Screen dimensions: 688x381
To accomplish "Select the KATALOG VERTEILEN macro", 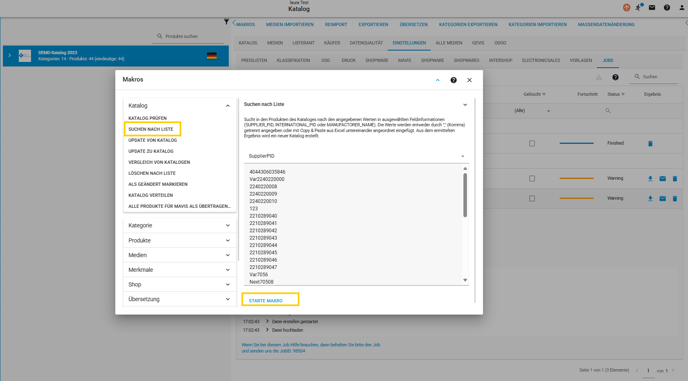I will tap(150, 195).
